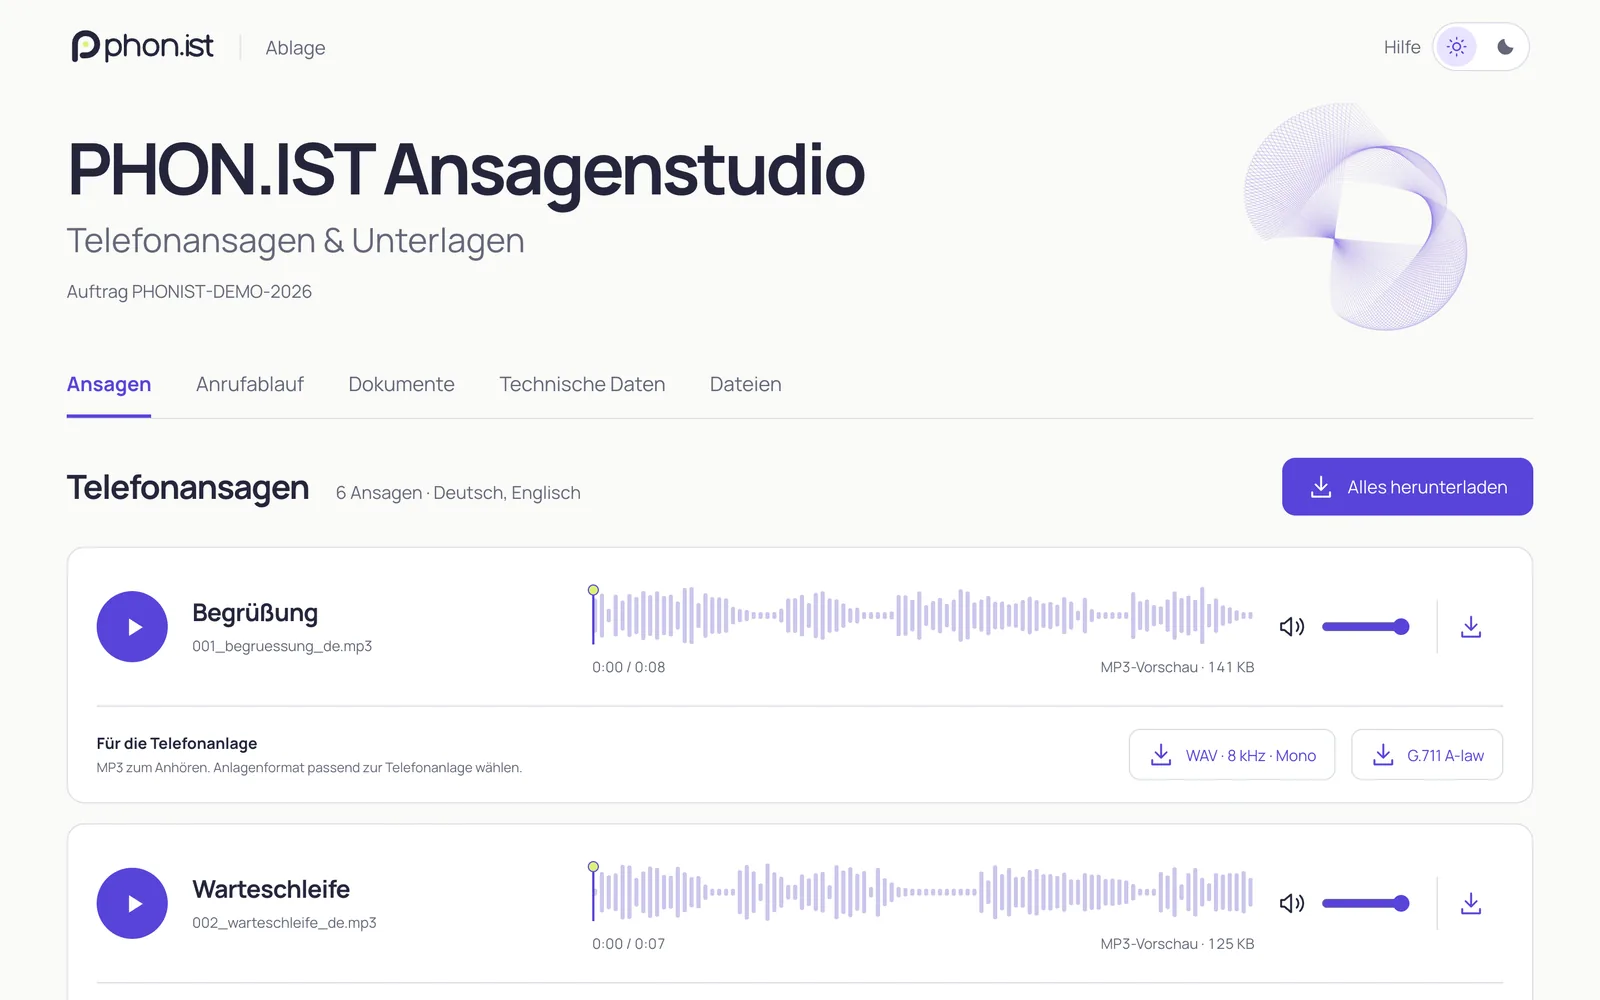Open the Dokumente tab
This screenshot has height=1000, width=1600.
401,385
